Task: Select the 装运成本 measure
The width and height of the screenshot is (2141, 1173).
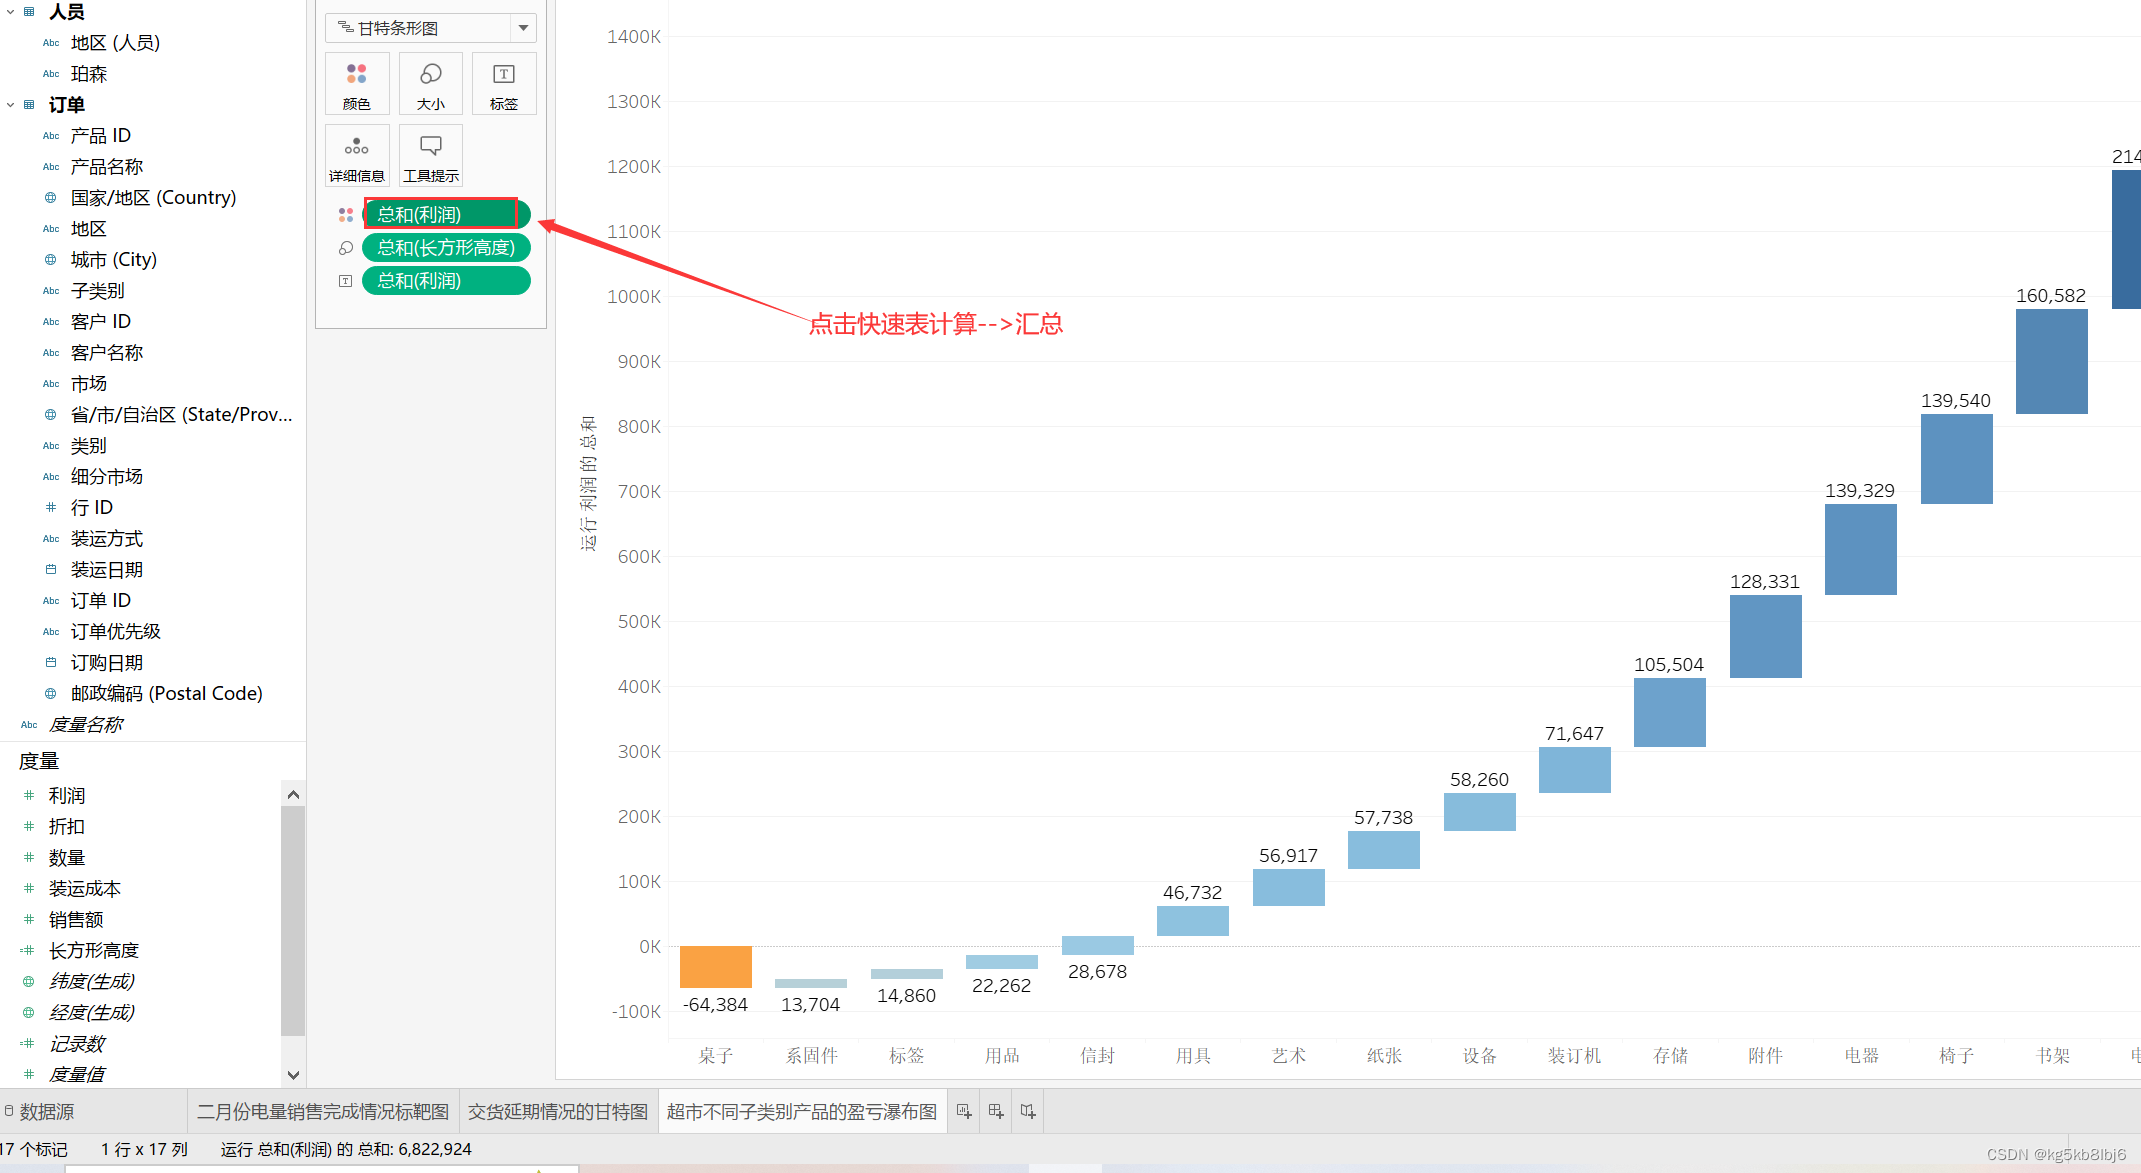Action: pos(85,889)
